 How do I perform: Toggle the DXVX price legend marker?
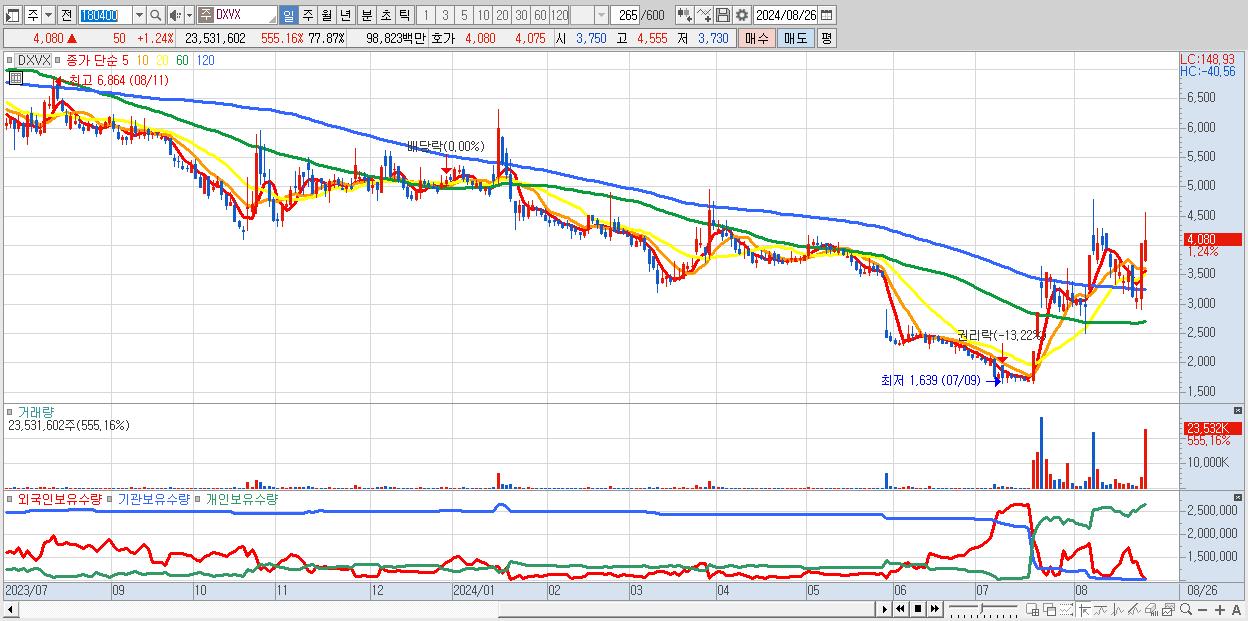click(x=11, y=60)
